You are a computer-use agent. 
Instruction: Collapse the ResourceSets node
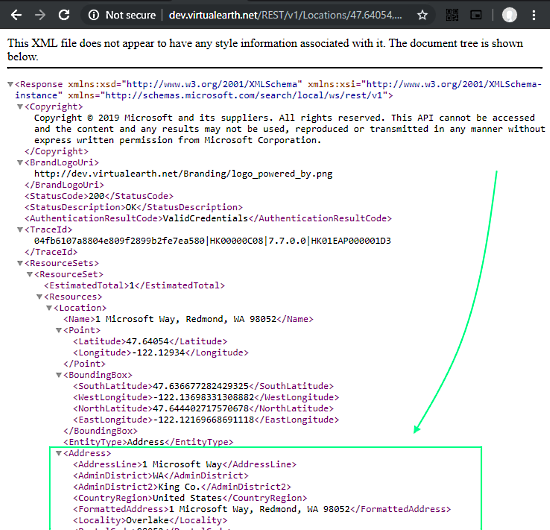pyautogui.click(x=20, y=263)
